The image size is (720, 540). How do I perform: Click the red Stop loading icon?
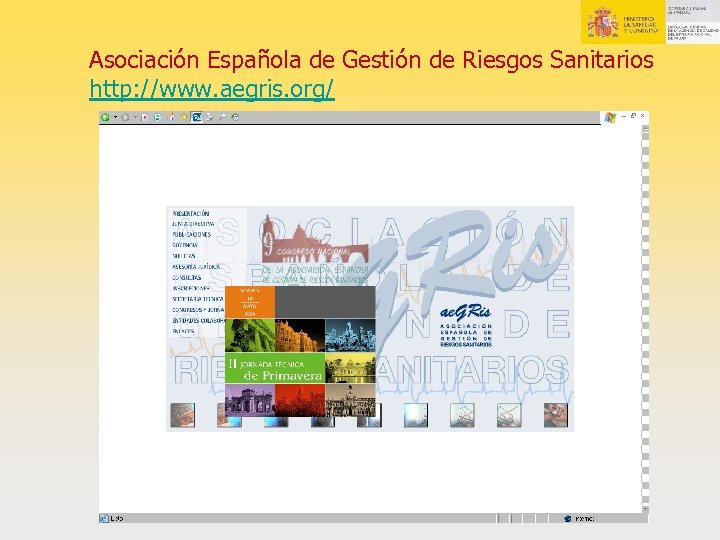coord(145,118)
